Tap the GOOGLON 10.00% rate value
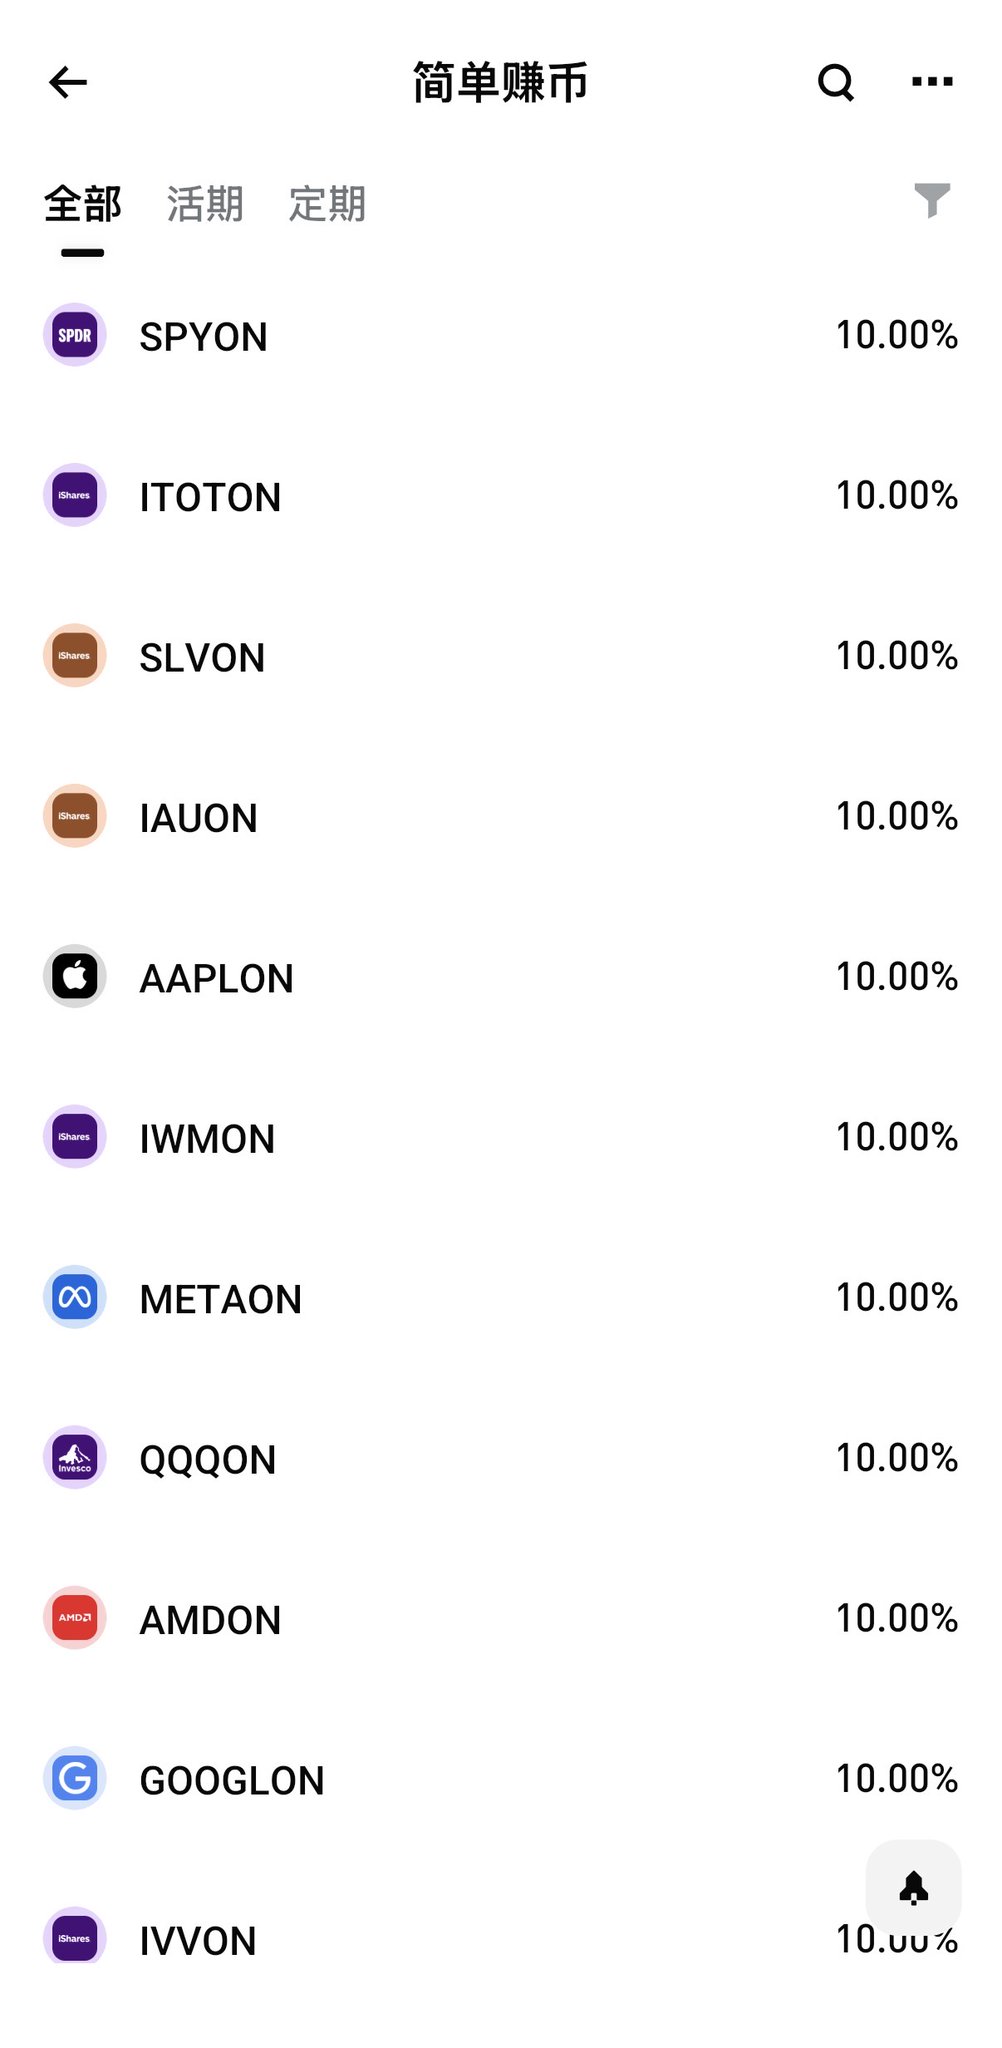1002x2048 pixels. [x=897, y=1778]
